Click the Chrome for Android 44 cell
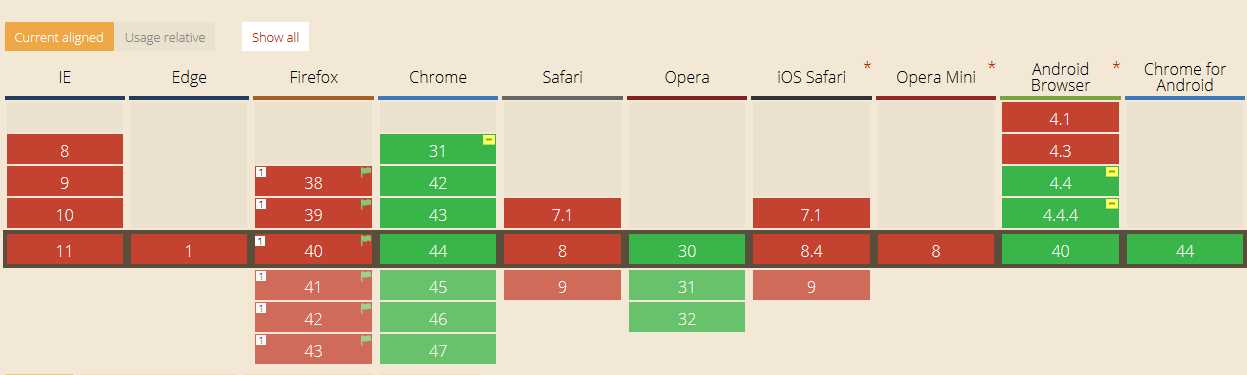This screenshot has height=375, width=1247. [1185, 251]
